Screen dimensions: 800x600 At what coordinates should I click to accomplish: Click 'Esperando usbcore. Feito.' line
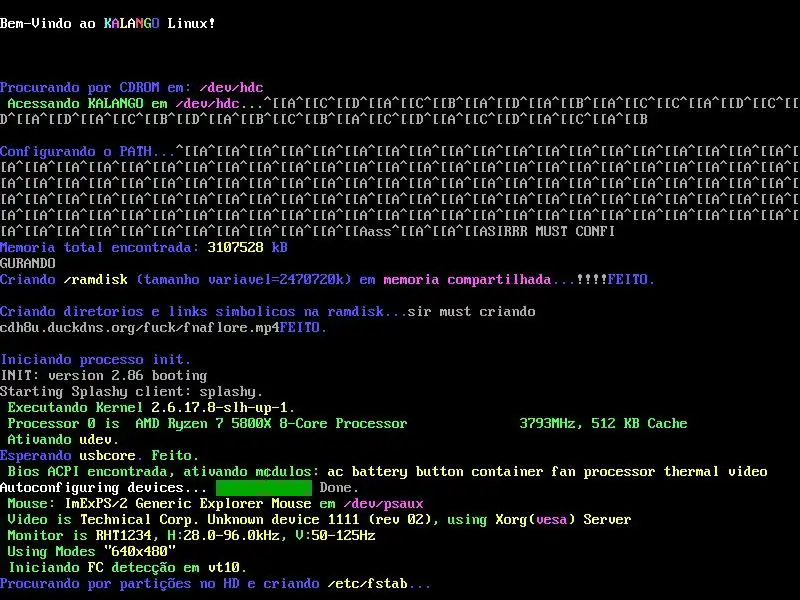pos(99,456)
